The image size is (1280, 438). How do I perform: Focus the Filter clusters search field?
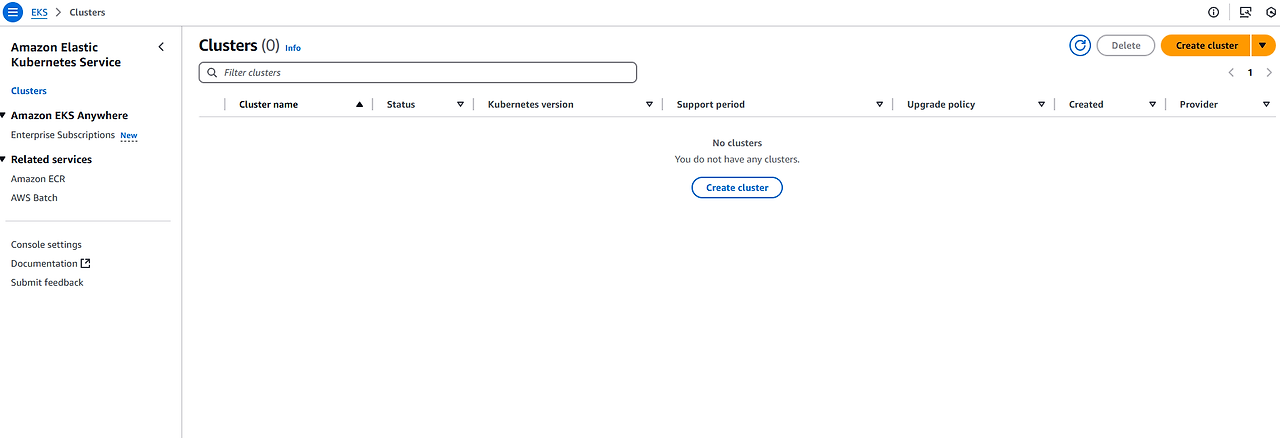[x=418, y=73]
